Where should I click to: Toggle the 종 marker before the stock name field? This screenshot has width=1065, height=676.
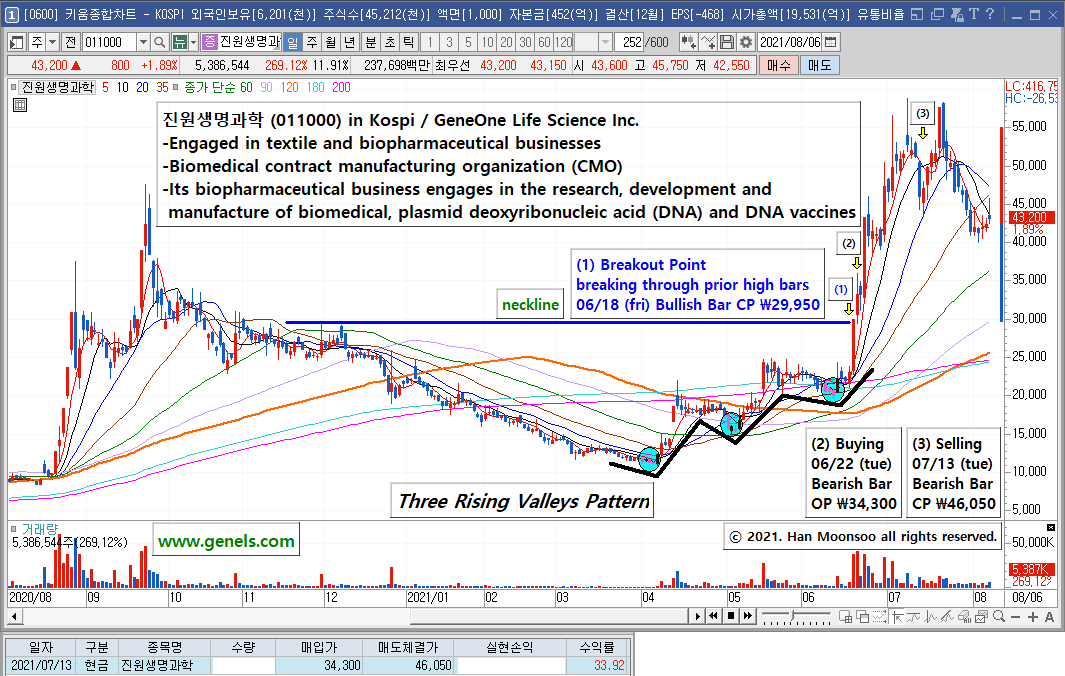(x=211, y=42)
